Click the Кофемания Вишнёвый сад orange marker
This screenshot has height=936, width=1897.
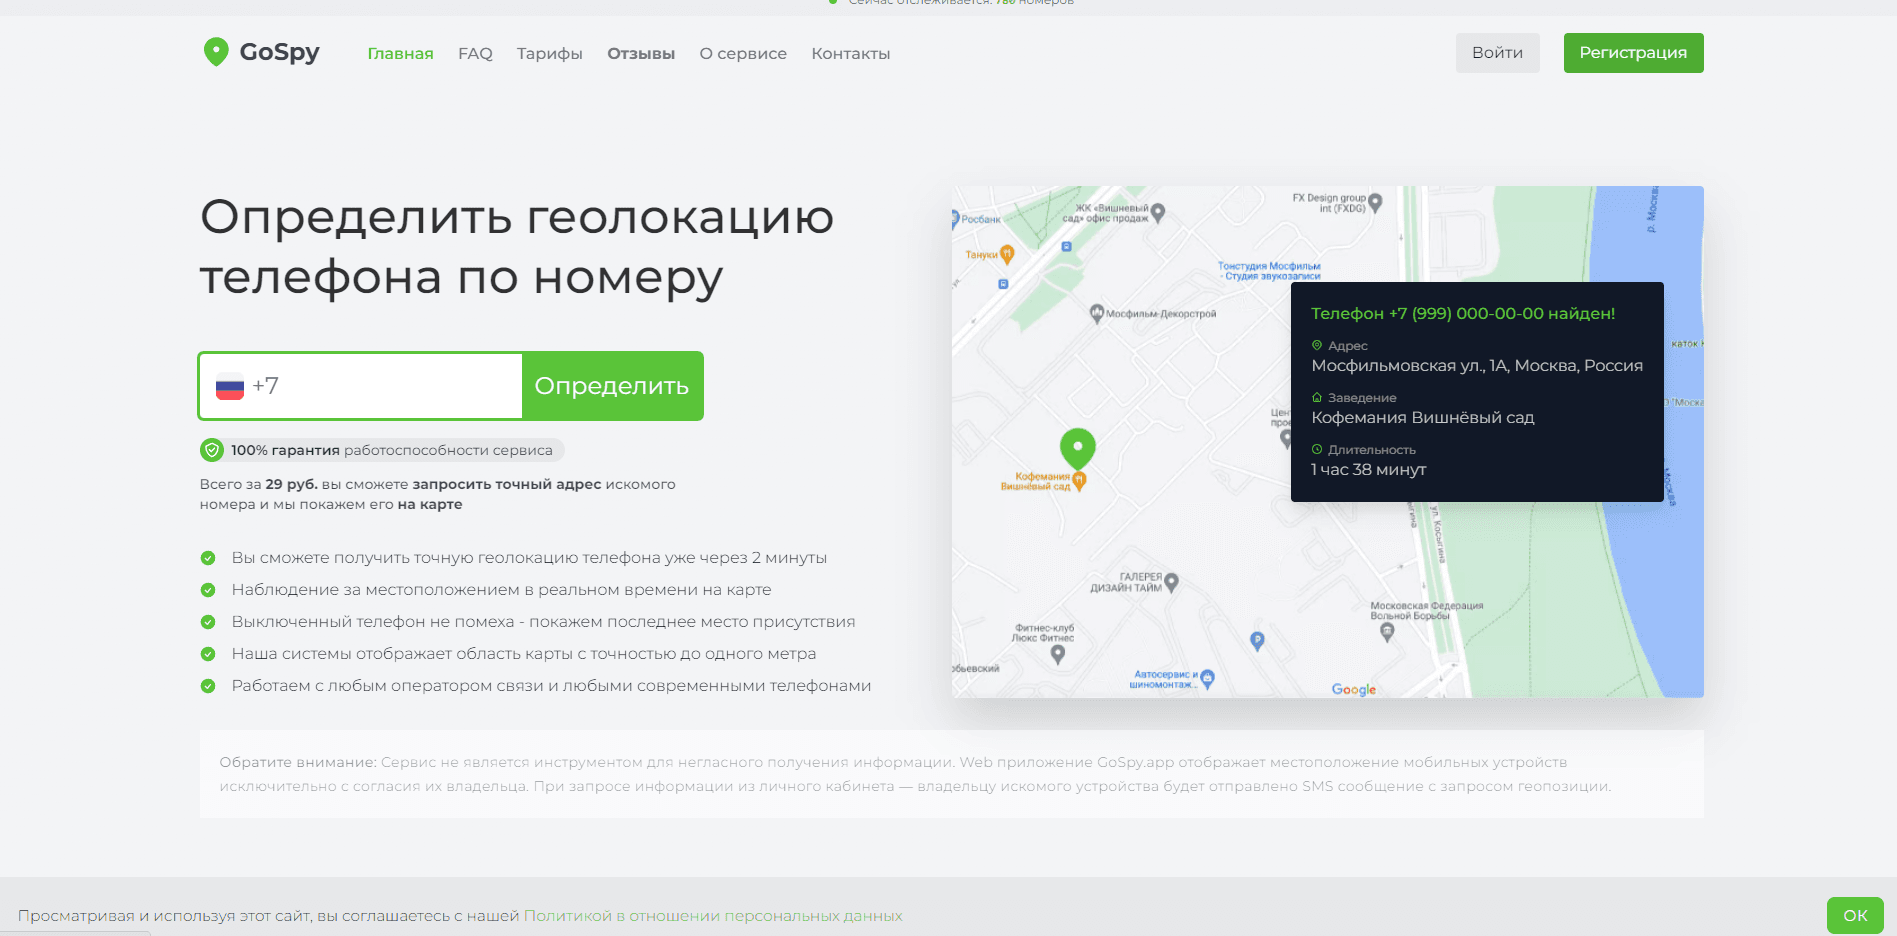(1080, 481)
